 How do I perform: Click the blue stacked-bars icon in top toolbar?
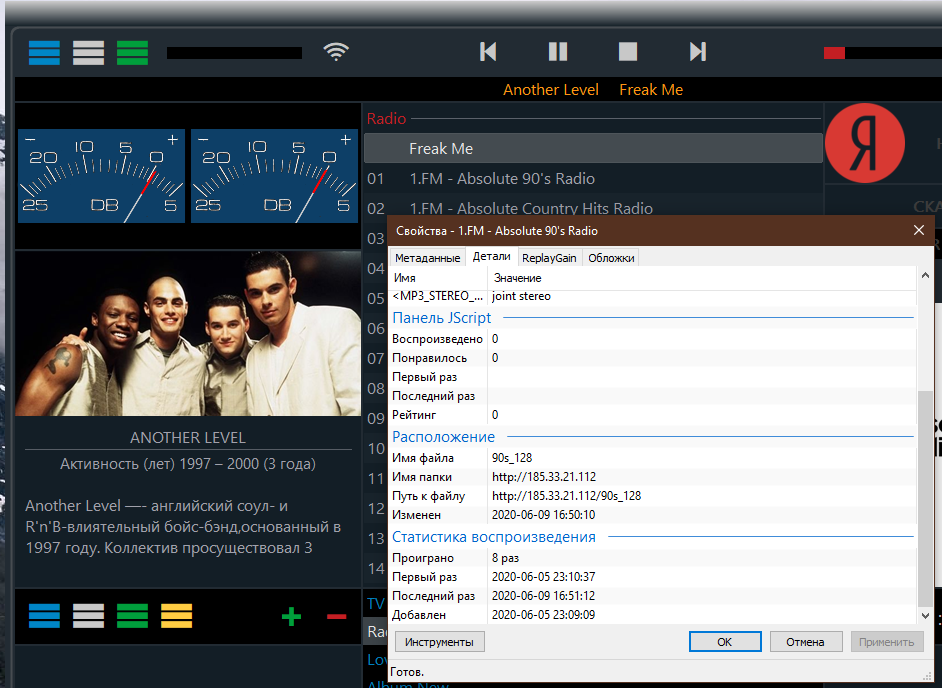[x=44, y=52]
